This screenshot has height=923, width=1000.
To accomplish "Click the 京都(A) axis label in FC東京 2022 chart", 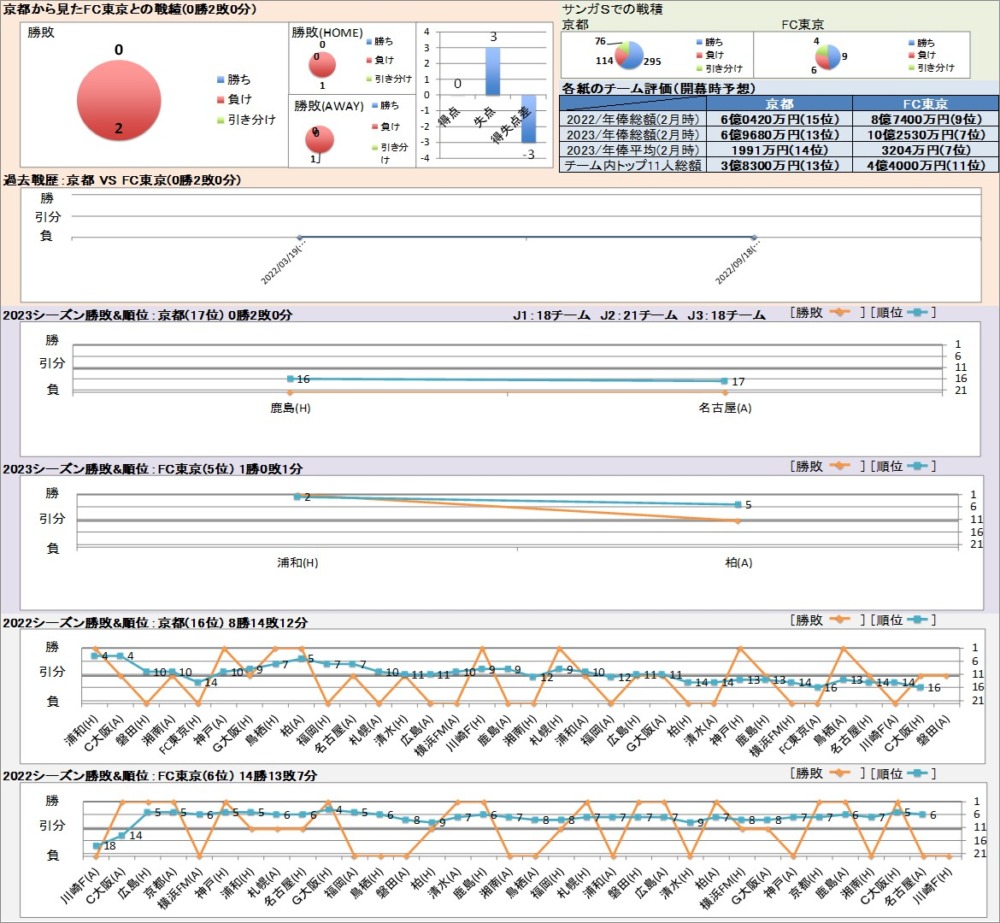I will point(160,882).
